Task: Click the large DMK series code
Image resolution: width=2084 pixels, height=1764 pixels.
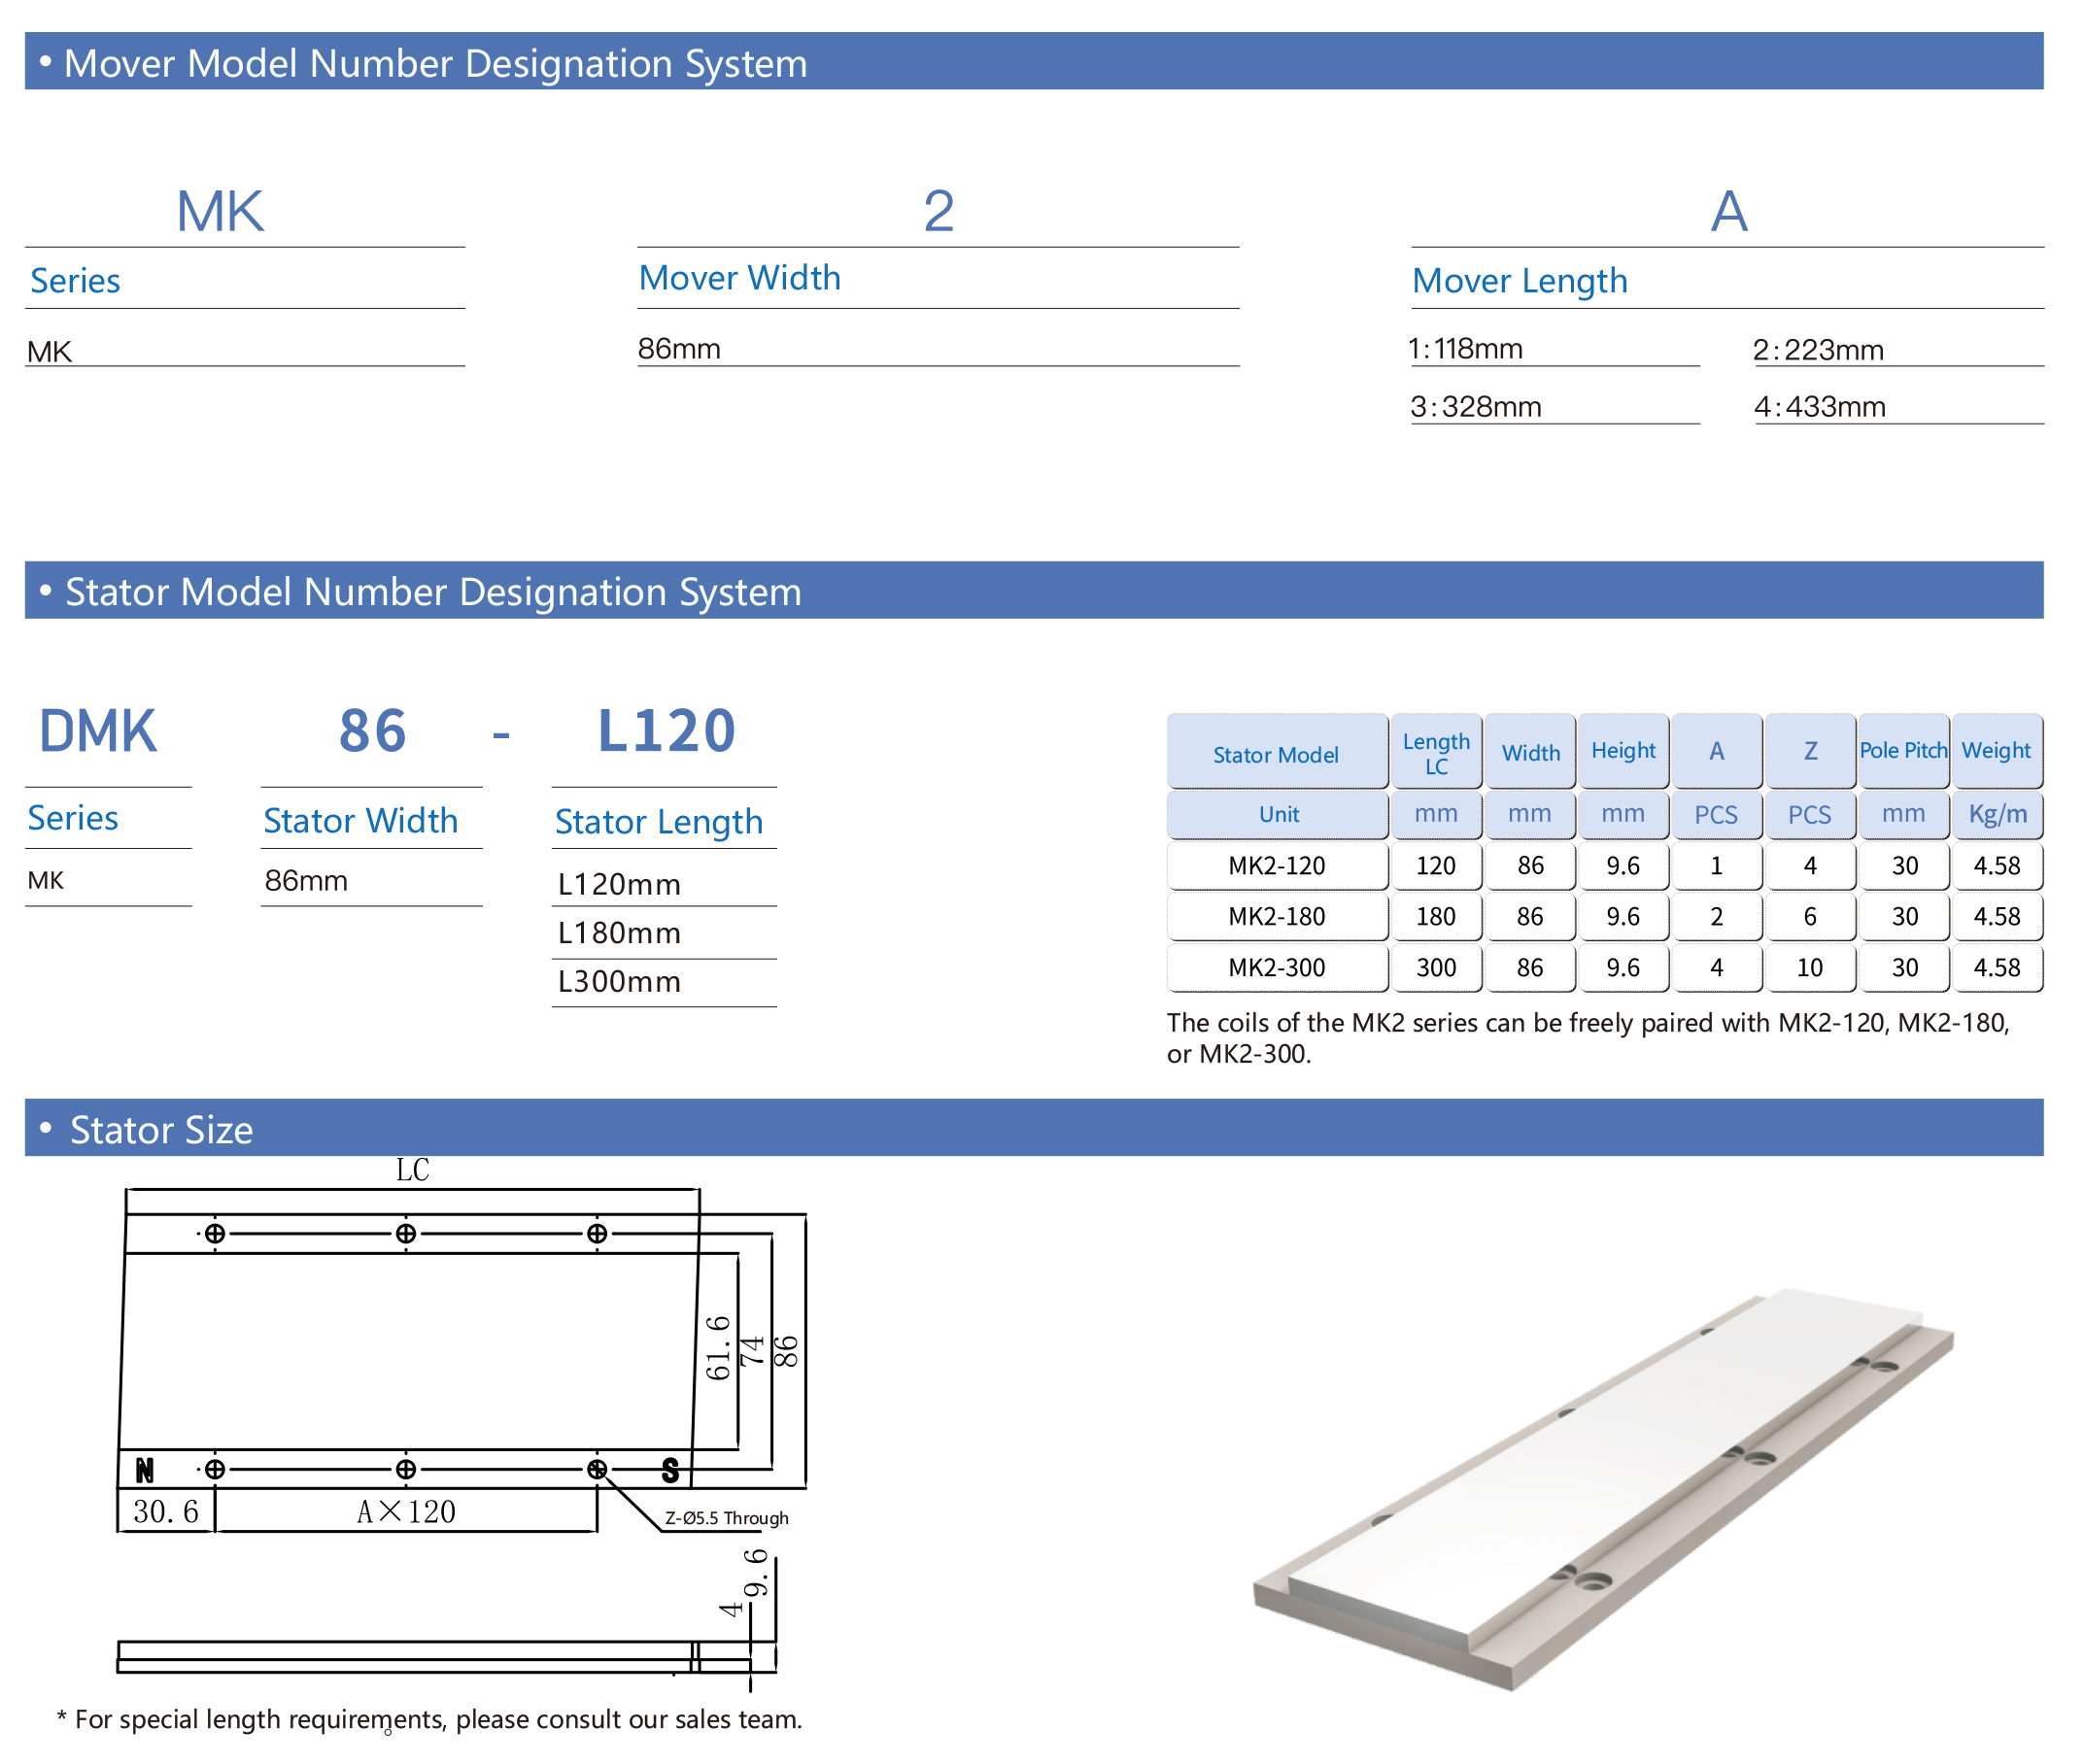Action: click(97, 731)
